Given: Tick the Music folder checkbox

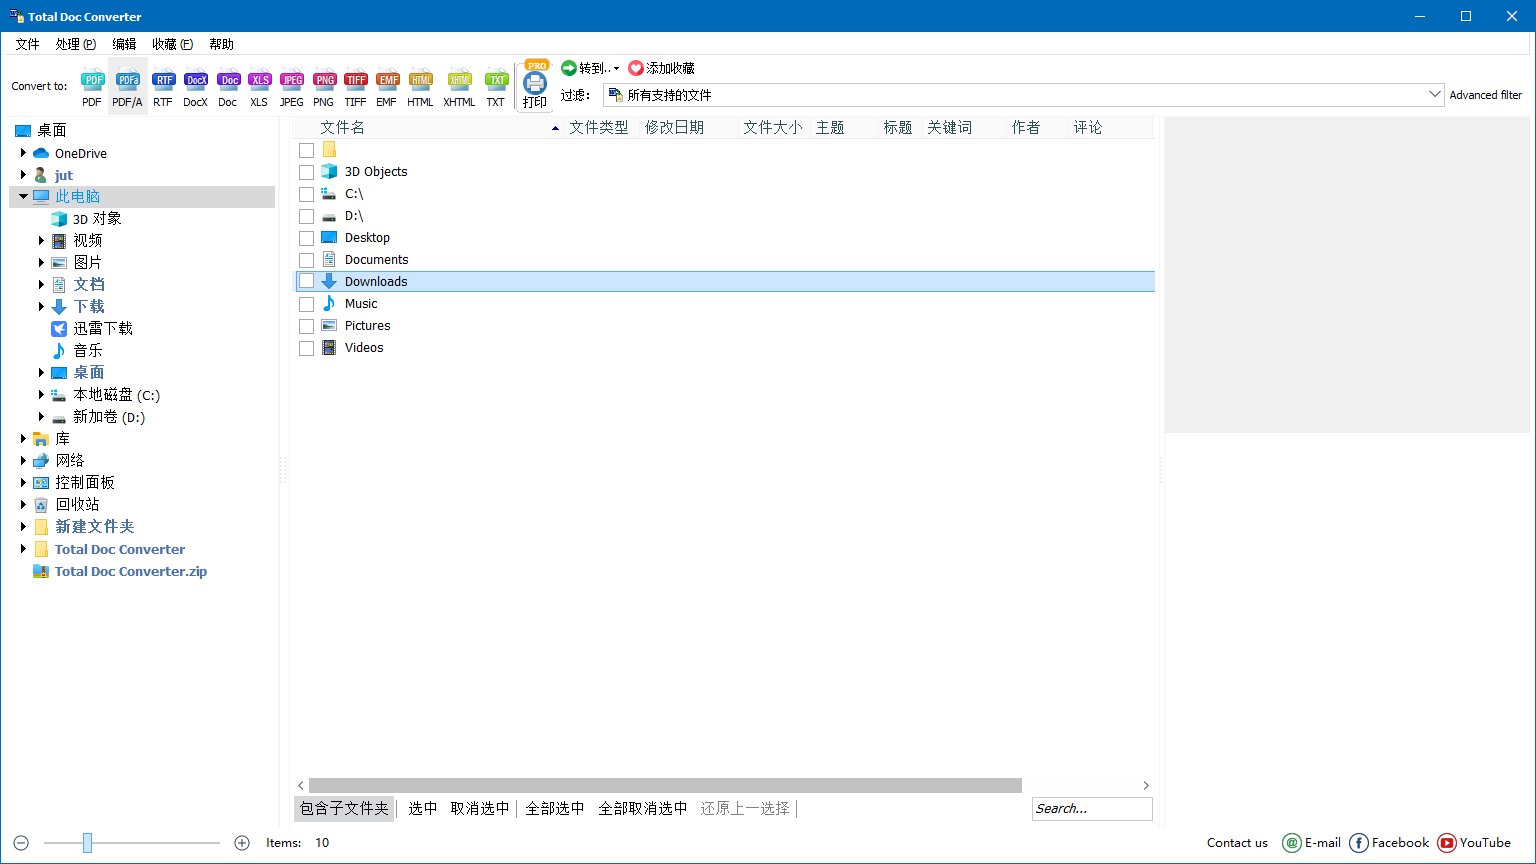Looking at the screenshot, I should 307,304.
